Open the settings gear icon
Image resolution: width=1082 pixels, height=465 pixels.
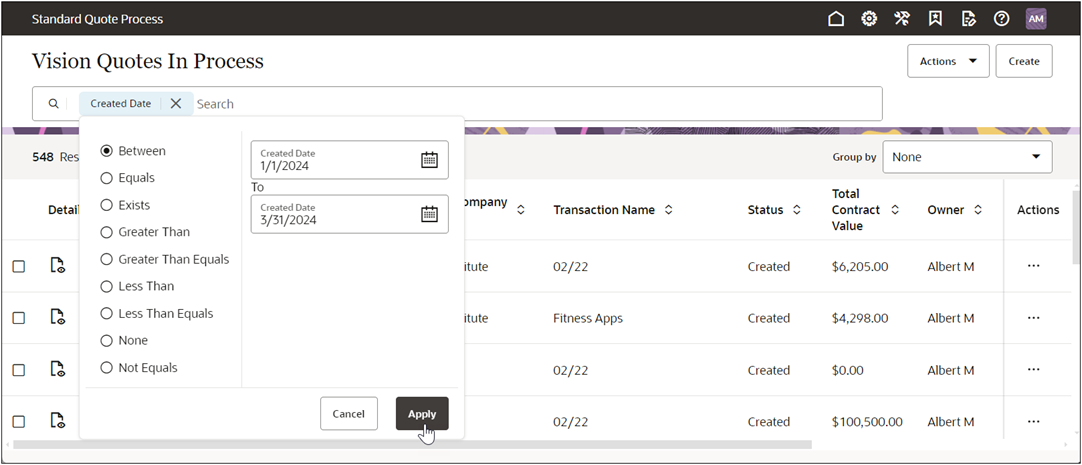[869, 19]
